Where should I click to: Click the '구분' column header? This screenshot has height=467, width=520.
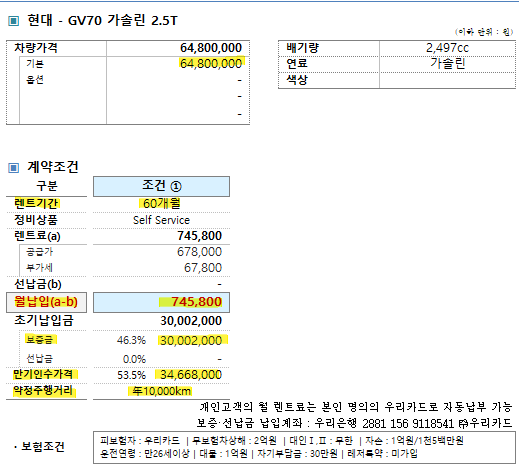pos(47,185)
